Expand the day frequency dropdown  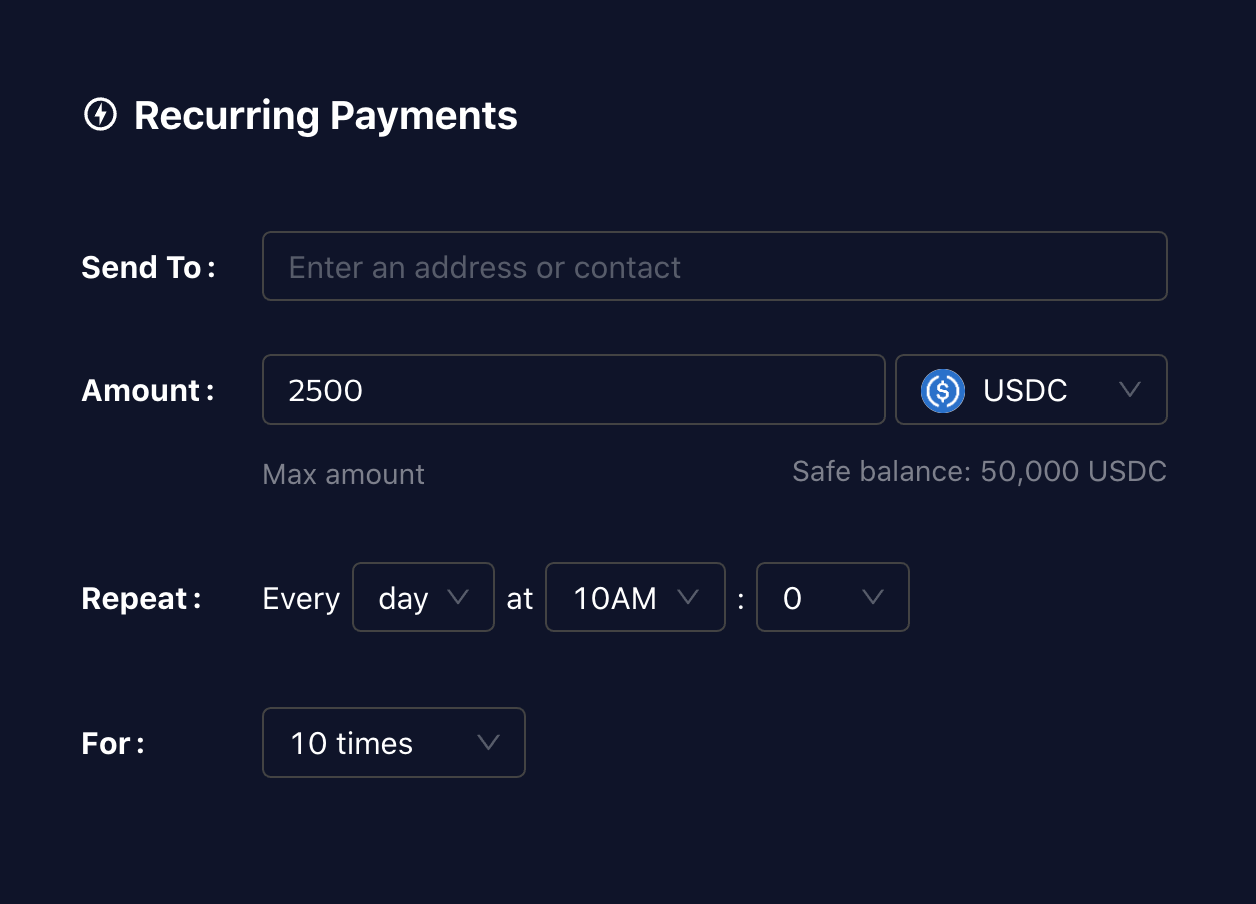[x=423, y=597]
